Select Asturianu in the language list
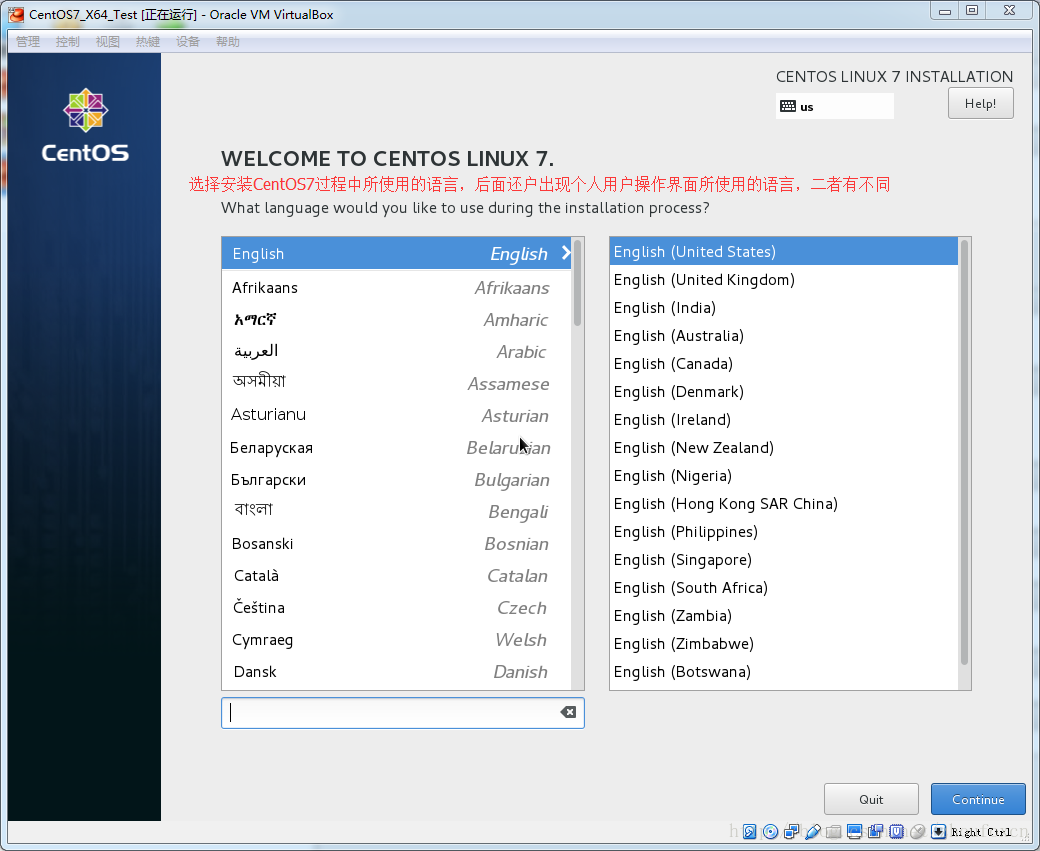Image resolution: width=1040 pixels, height=851 pixels. (x=396, y=415)
